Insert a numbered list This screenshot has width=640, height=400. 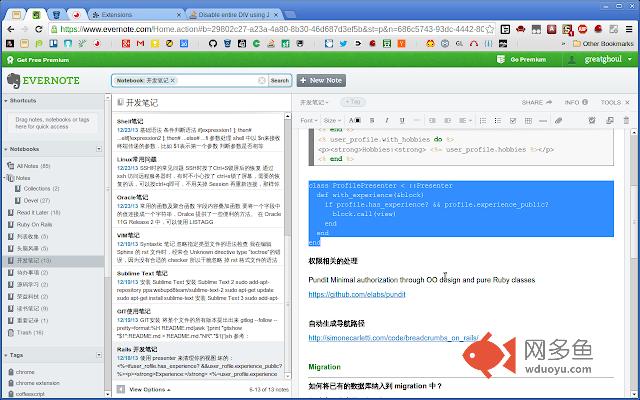[x=482, y=120]
